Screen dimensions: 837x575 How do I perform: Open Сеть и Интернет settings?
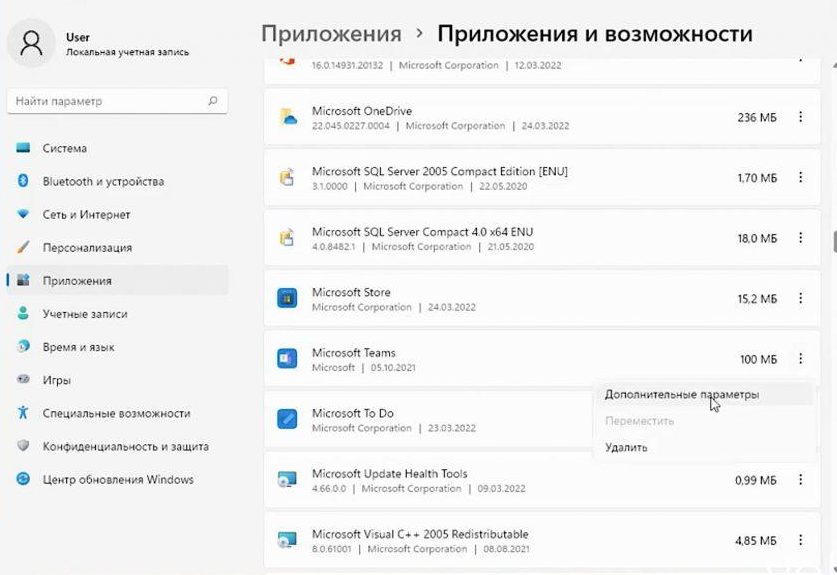86,214
